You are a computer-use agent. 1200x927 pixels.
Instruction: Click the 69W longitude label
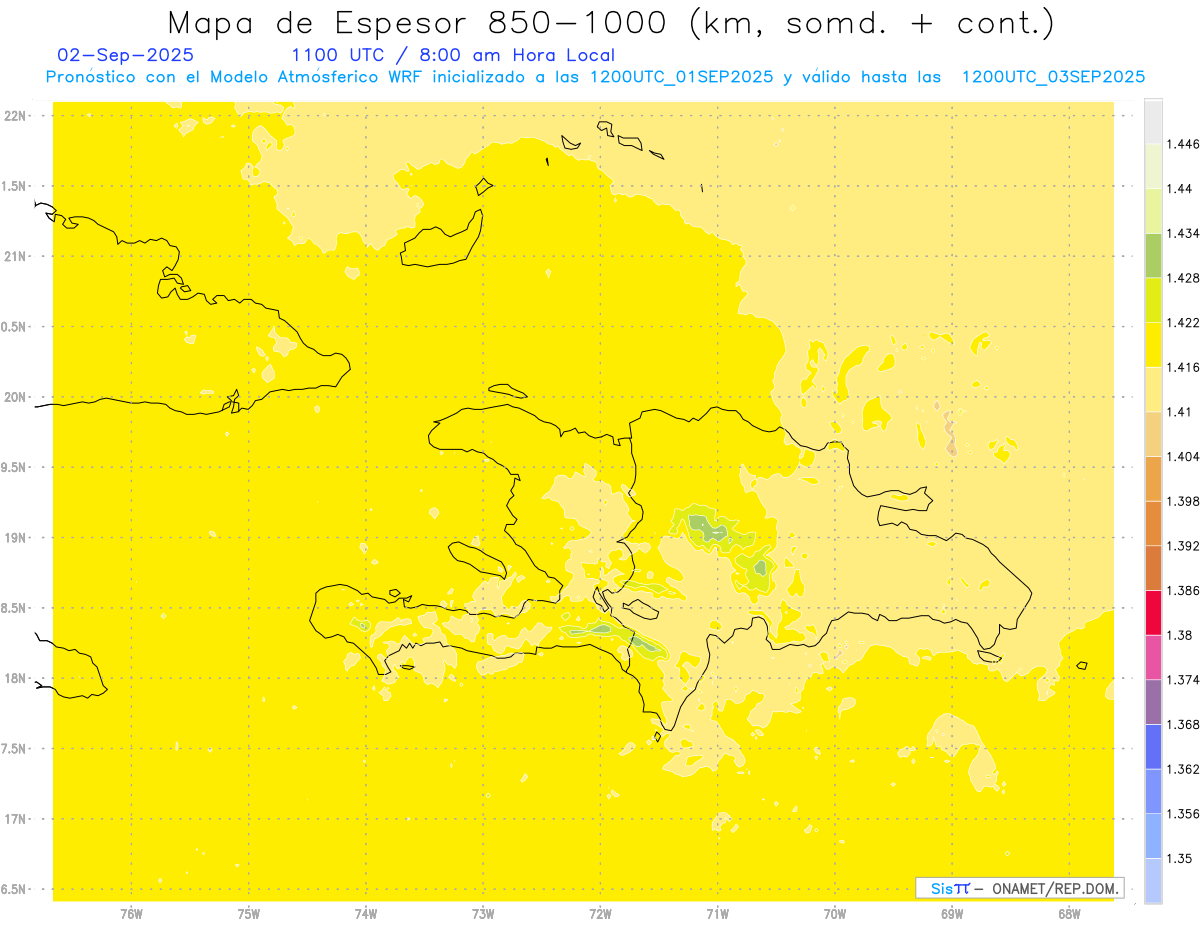(952, 913)
